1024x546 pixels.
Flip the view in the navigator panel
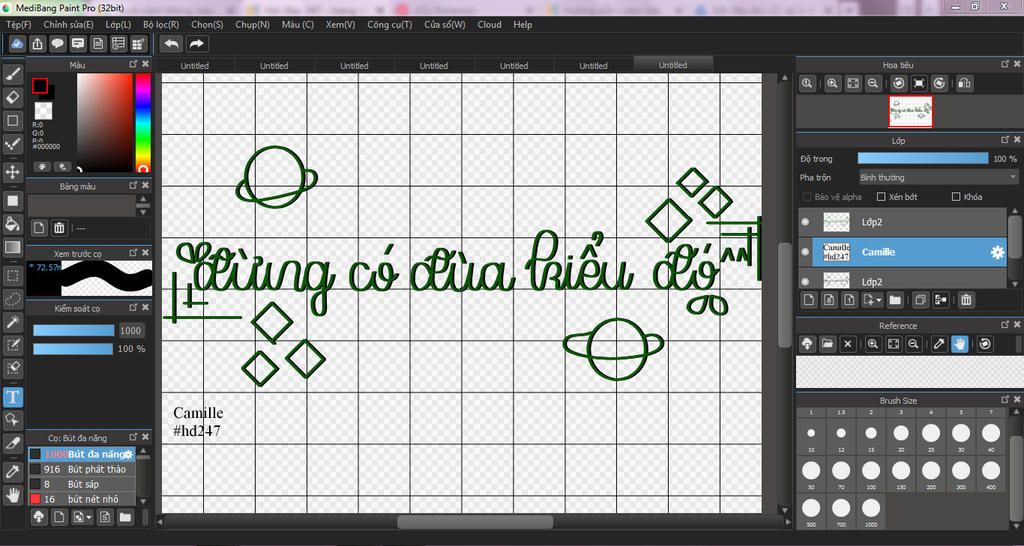click(965, 83)
